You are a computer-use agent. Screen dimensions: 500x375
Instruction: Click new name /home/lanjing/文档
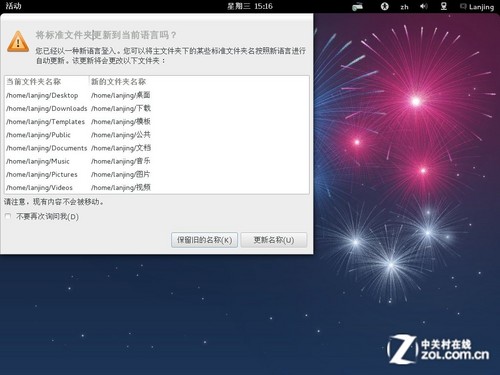[x=121, y=148]
